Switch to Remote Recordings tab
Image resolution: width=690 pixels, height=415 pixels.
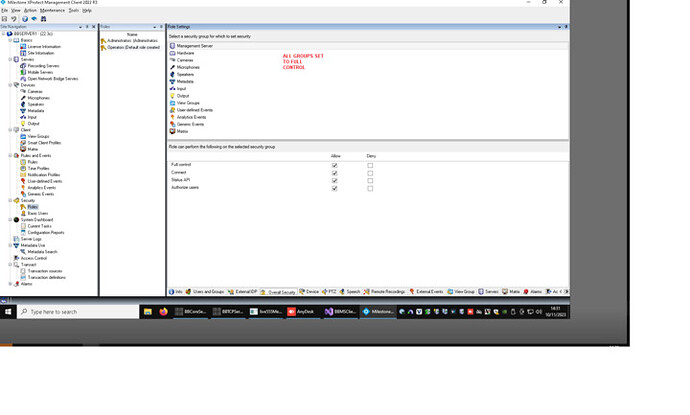point(384,292)
